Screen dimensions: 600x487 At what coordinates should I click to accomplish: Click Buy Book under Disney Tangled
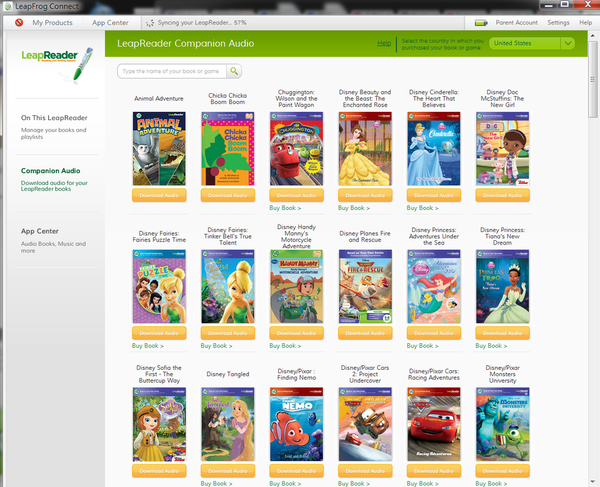tap(216, 484)
